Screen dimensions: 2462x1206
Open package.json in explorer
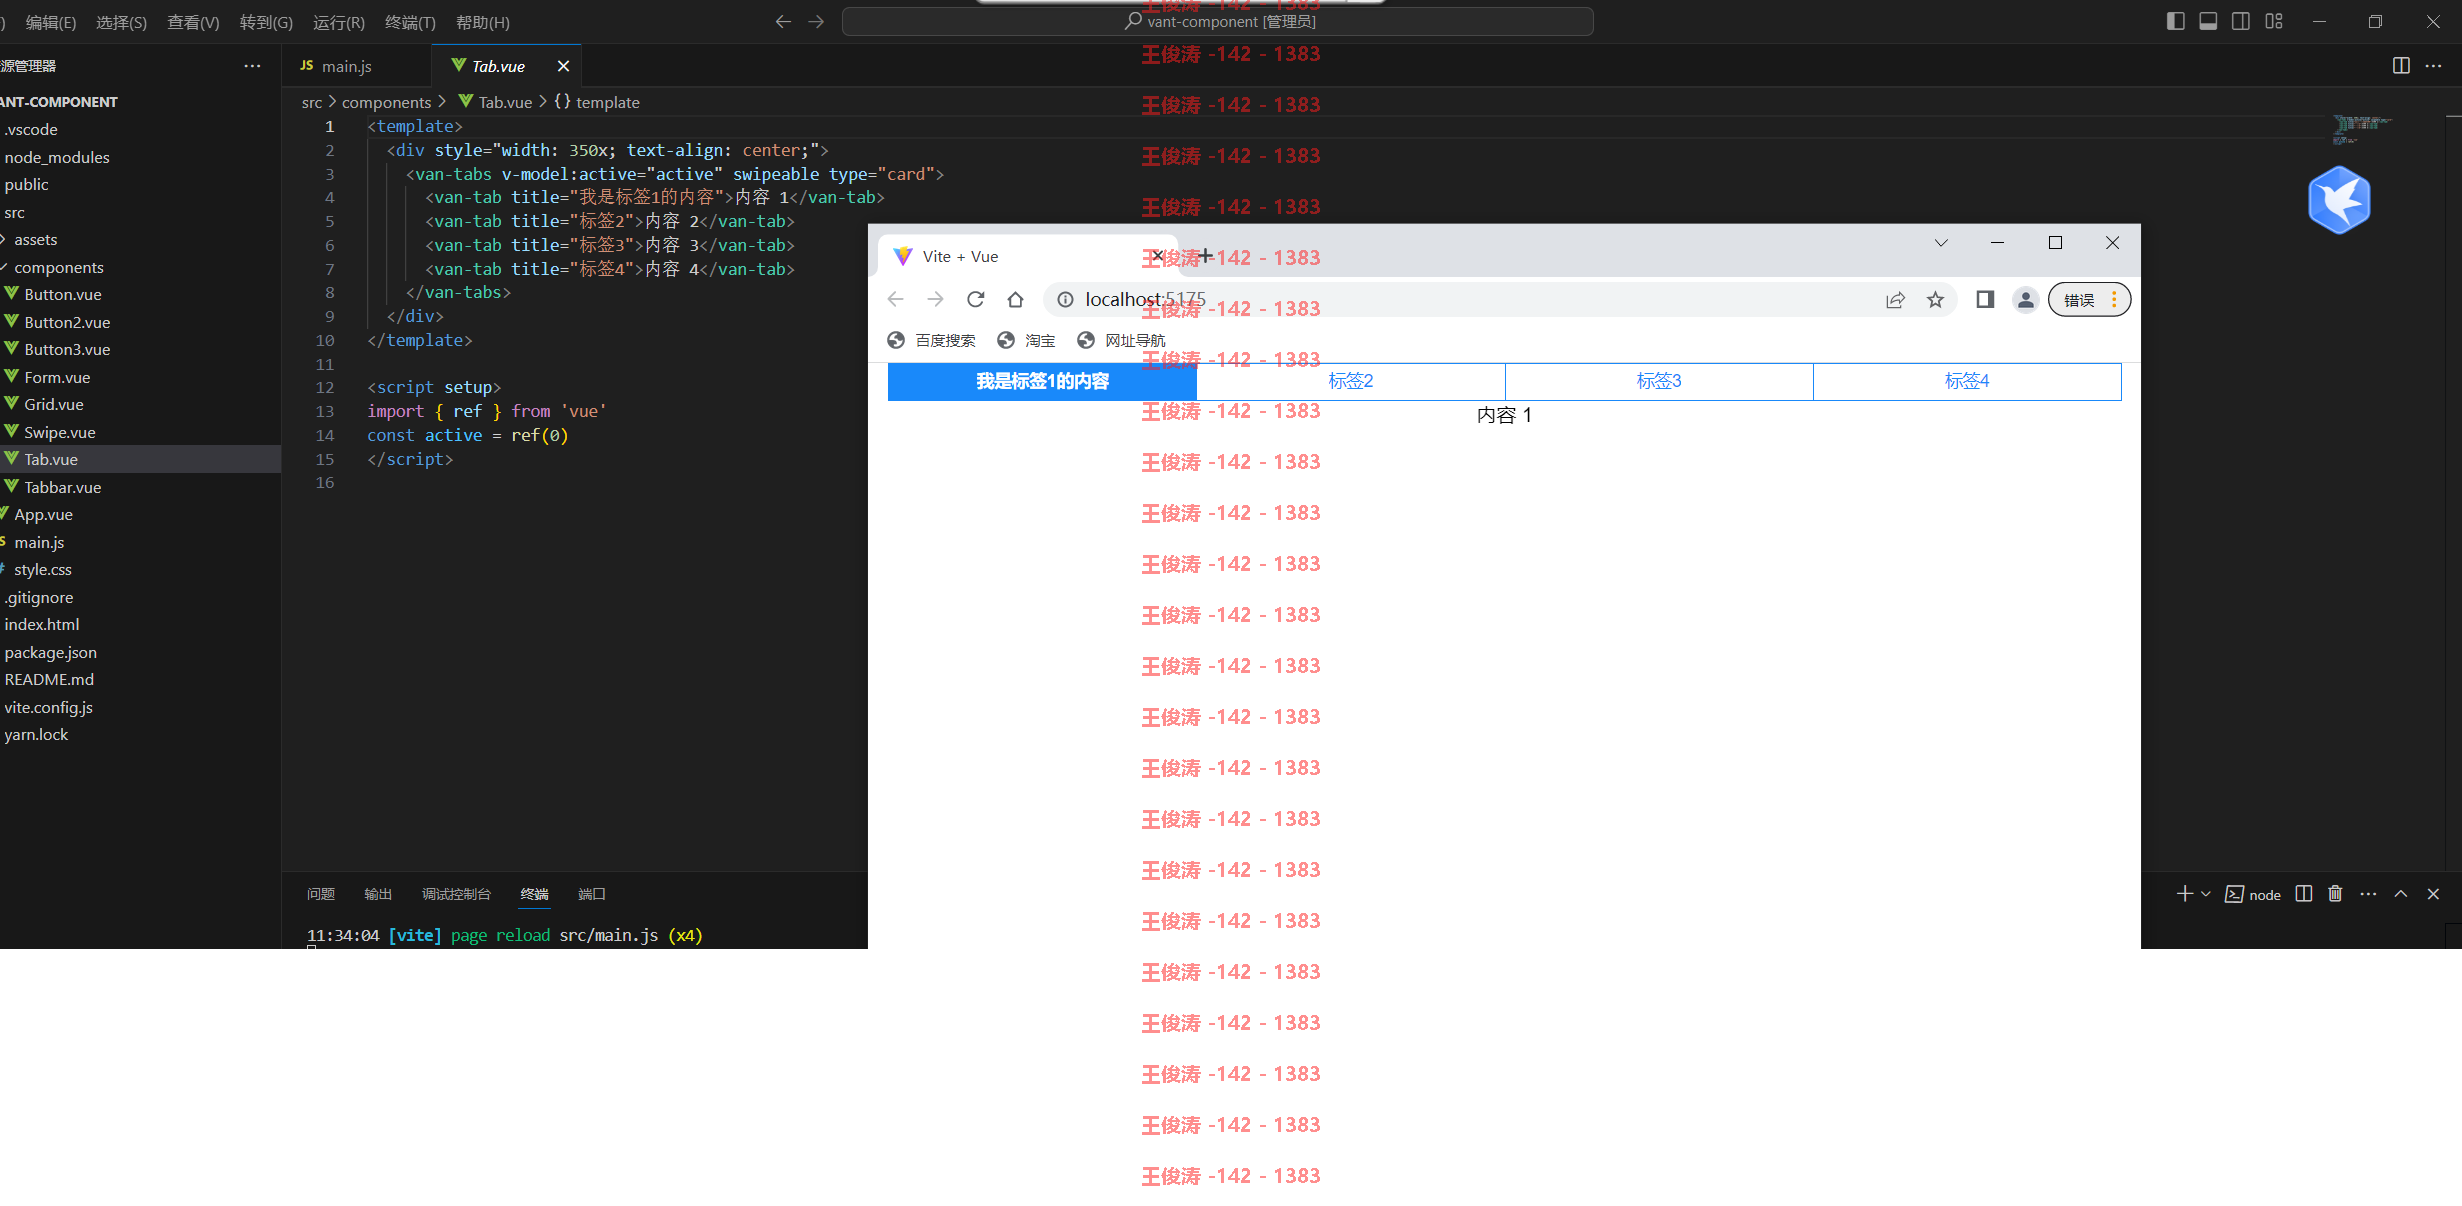point(140,652)
